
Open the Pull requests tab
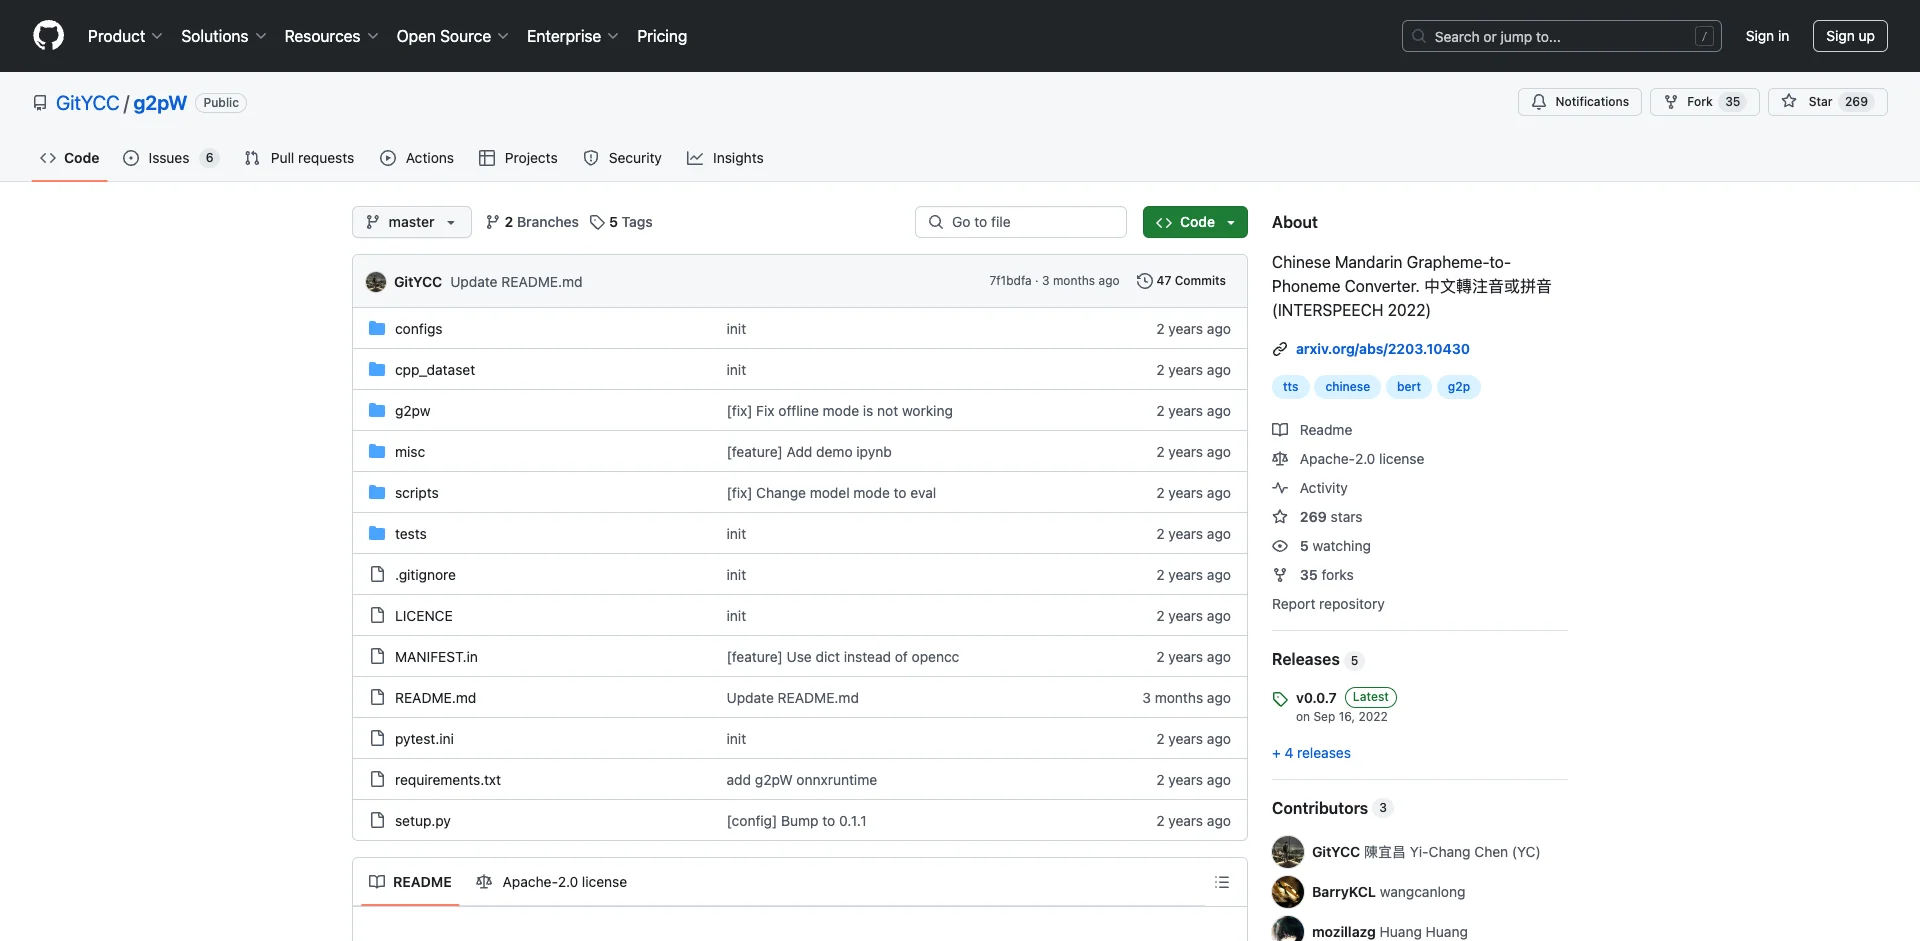[299, 158]
